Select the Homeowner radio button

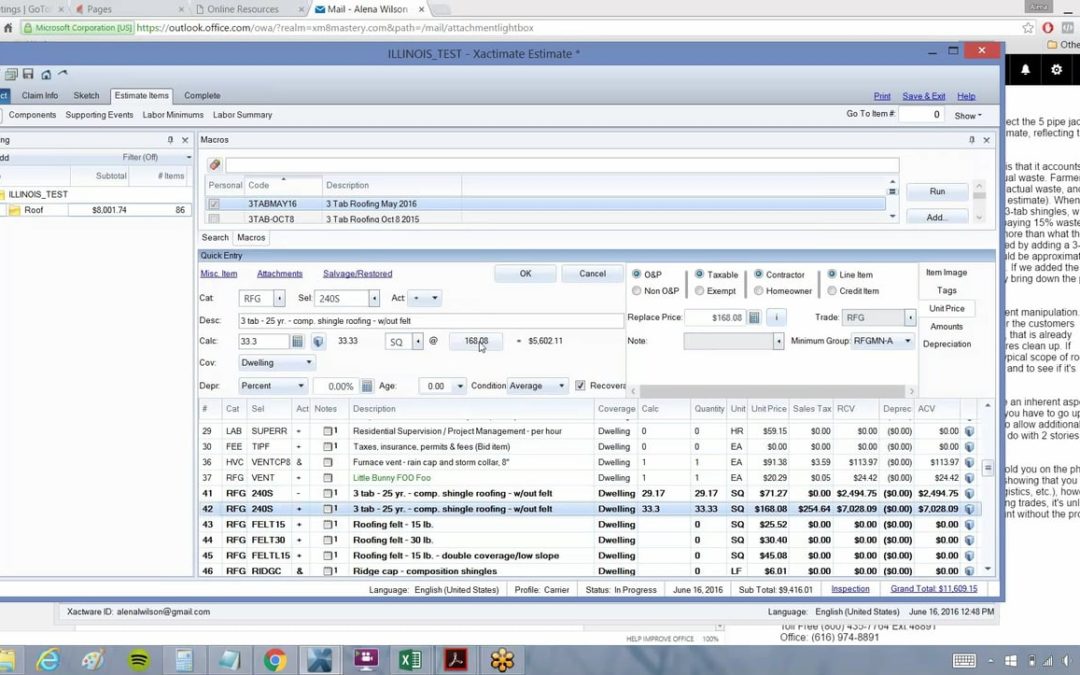pyautogui.click(x=758, y=291)
